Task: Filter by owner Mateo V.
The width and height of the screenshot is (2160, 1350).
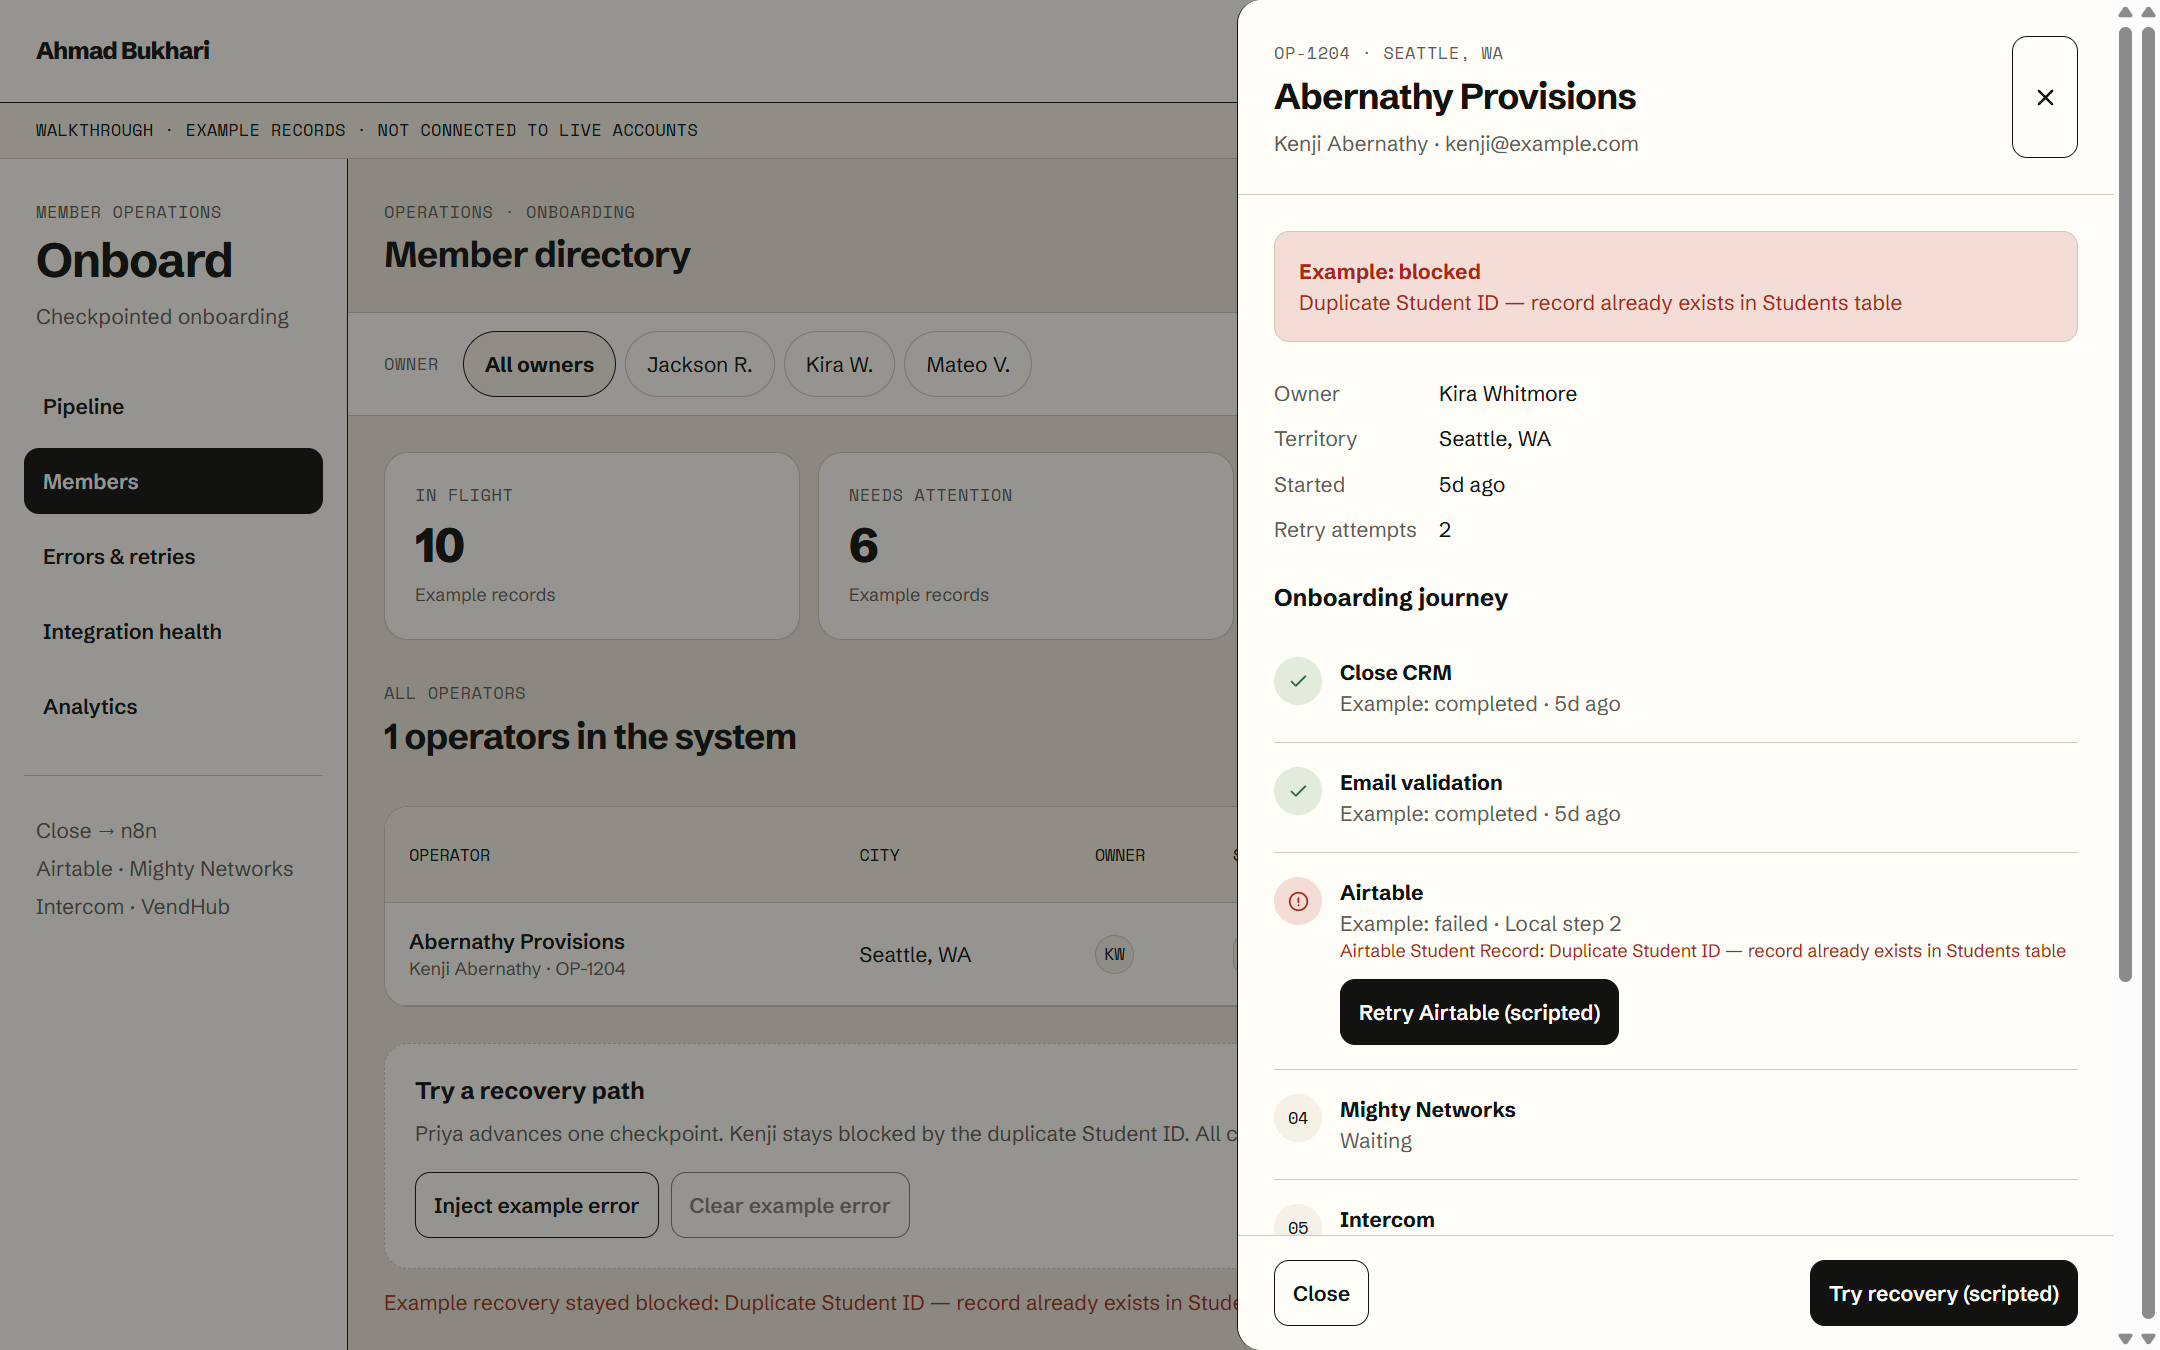Action: 968,364
